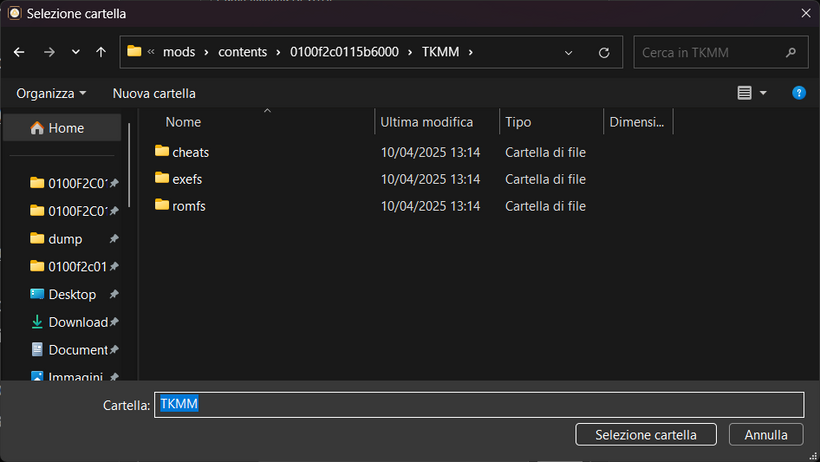This screenshot has width=820, height=462.
Task: Click navigation pane scrollbar
Action: (129, 165)
